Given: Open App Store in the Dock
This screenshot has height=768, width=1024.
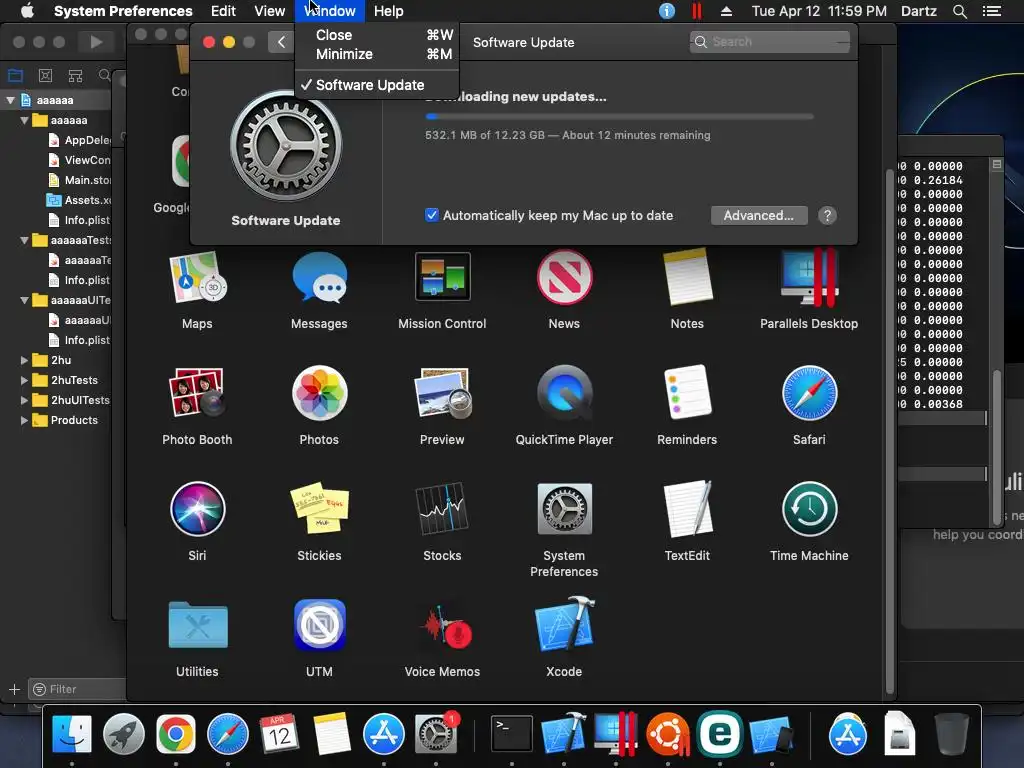Looking at the screenshot, I should 383,733.
